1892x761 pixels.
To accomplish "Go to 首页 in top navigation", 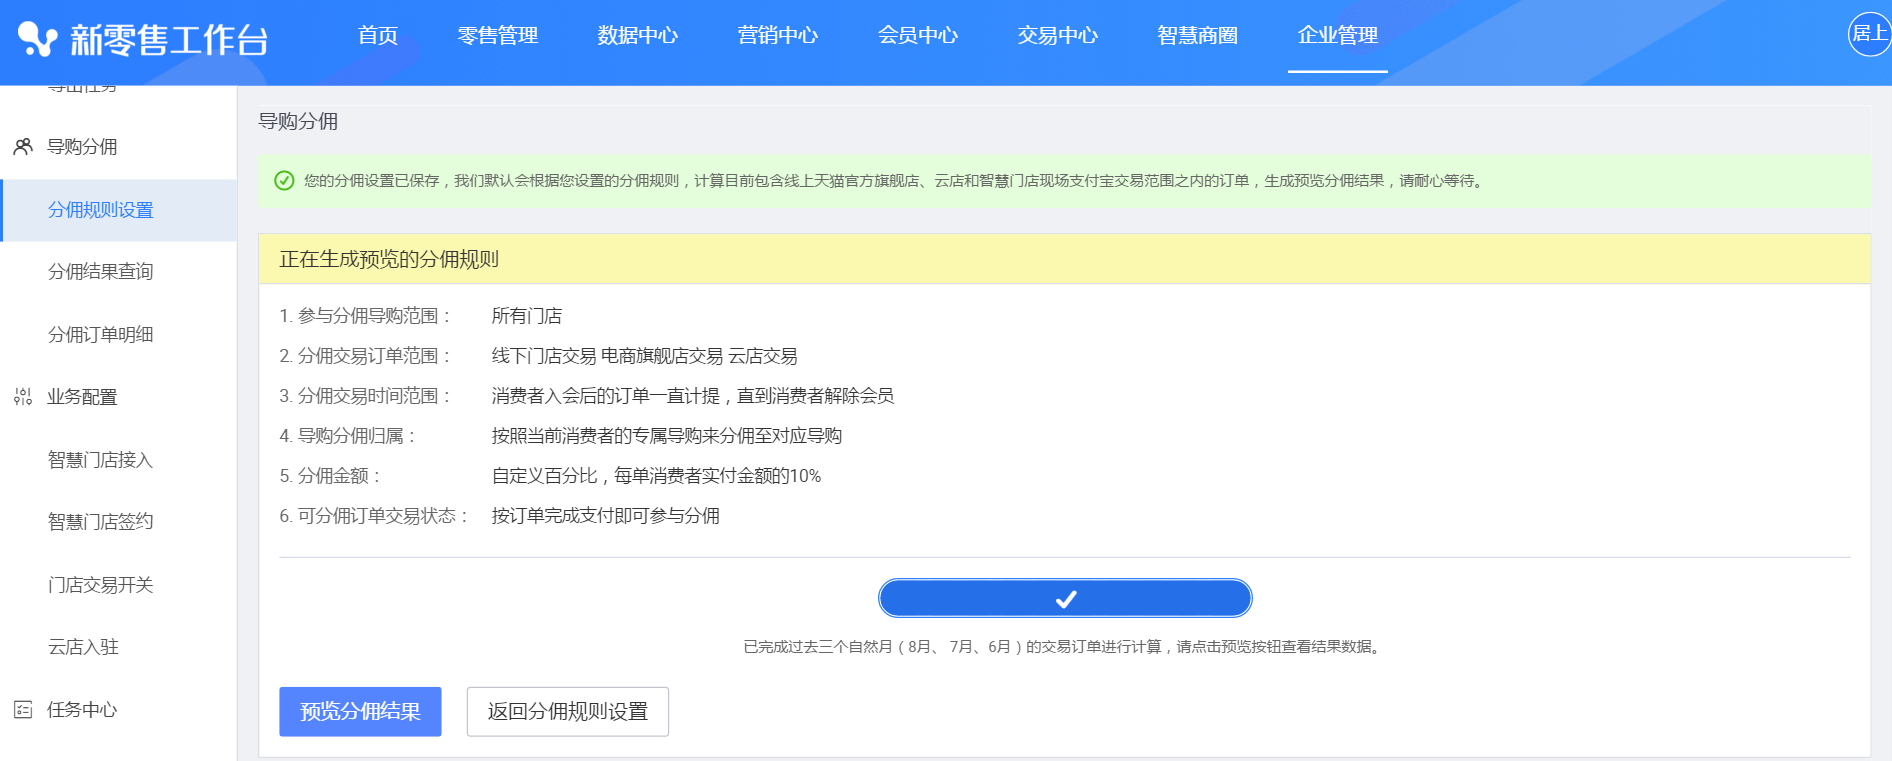I will [x=378, y=36].
